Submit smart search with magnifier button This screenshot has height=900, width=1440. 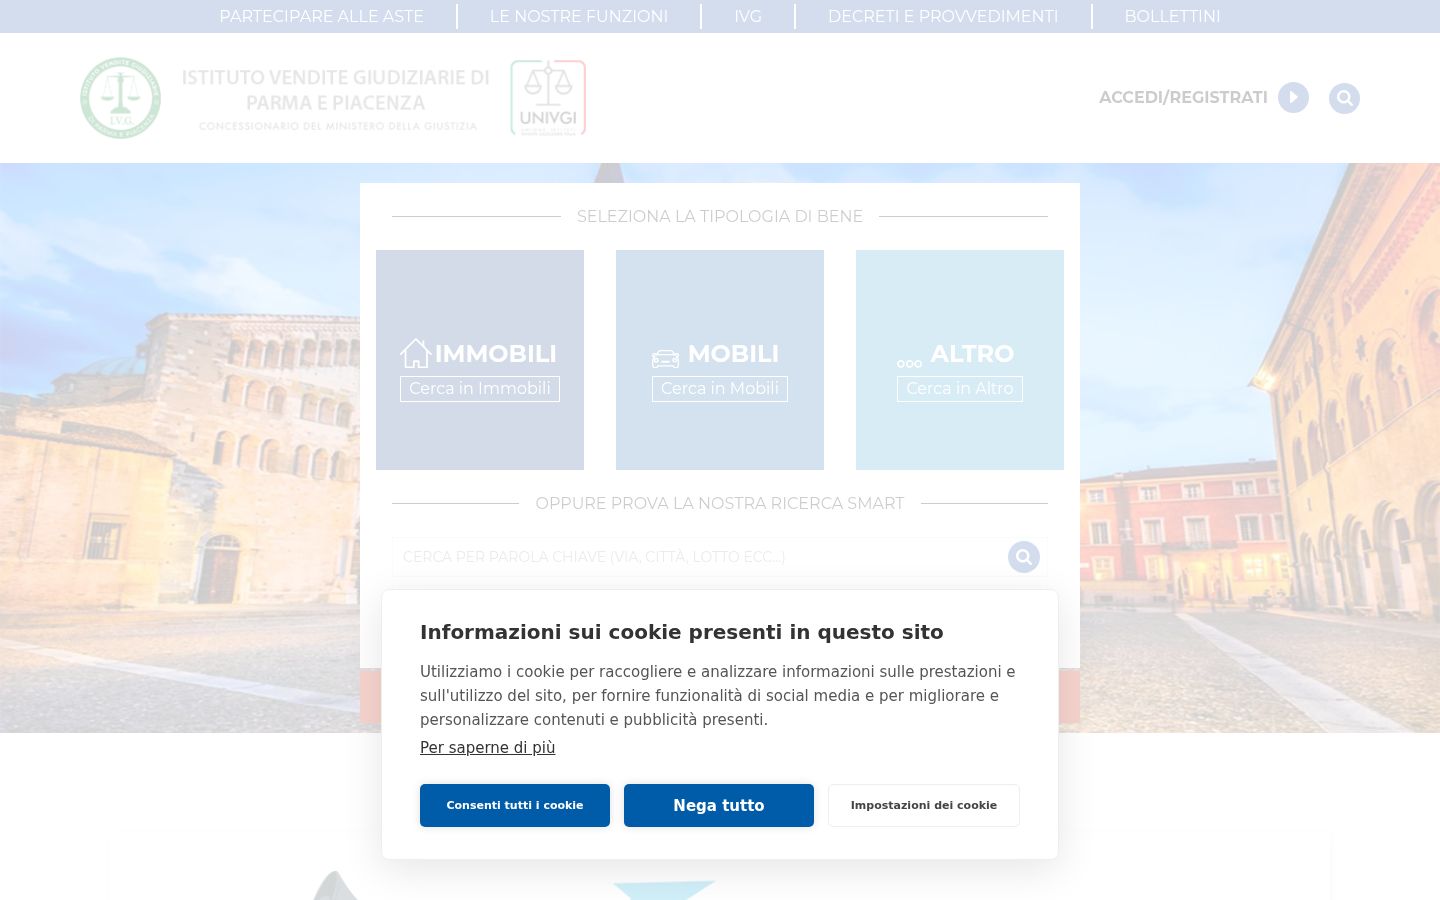[x=1023, y=557]
